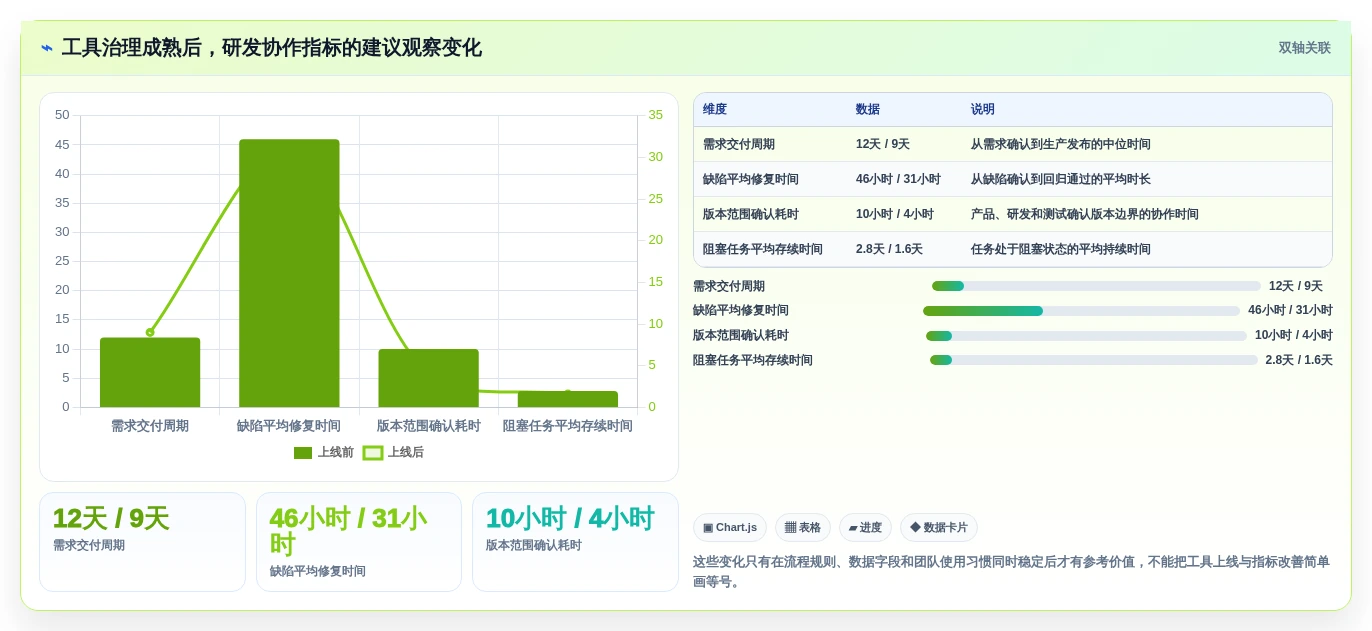The image size is (1372, 631).
Task: Click x-axis label 阻塞任务平均存续时间 under chart
Action: point(568,426)
